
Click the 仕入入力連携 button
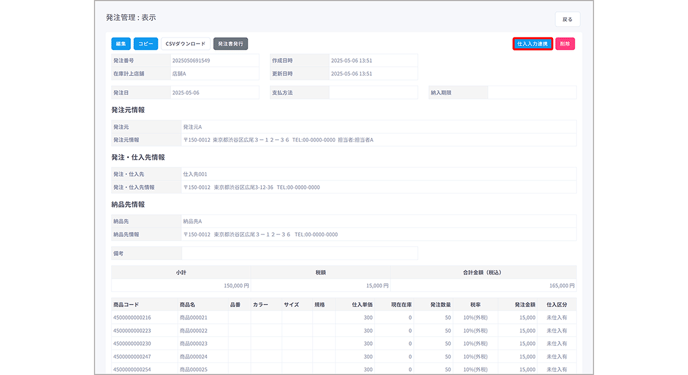click(x=533, y=44)
